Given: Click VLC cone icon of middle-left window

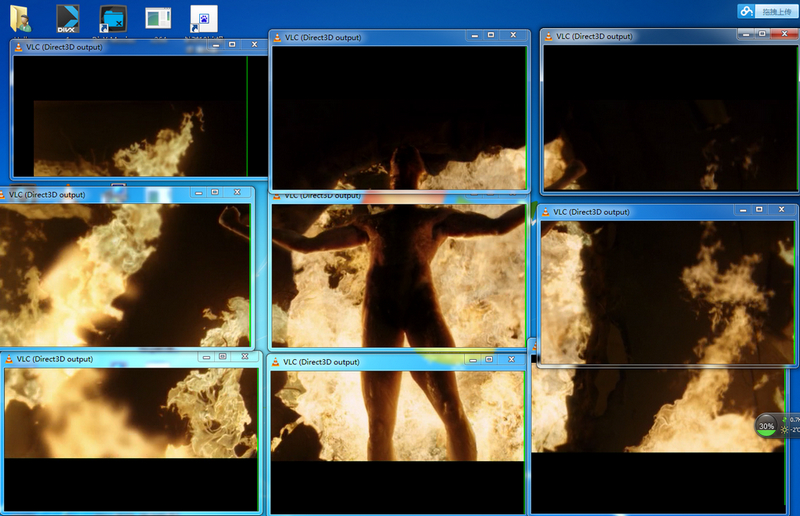Looking at the screenshot, I should (2, 194).
